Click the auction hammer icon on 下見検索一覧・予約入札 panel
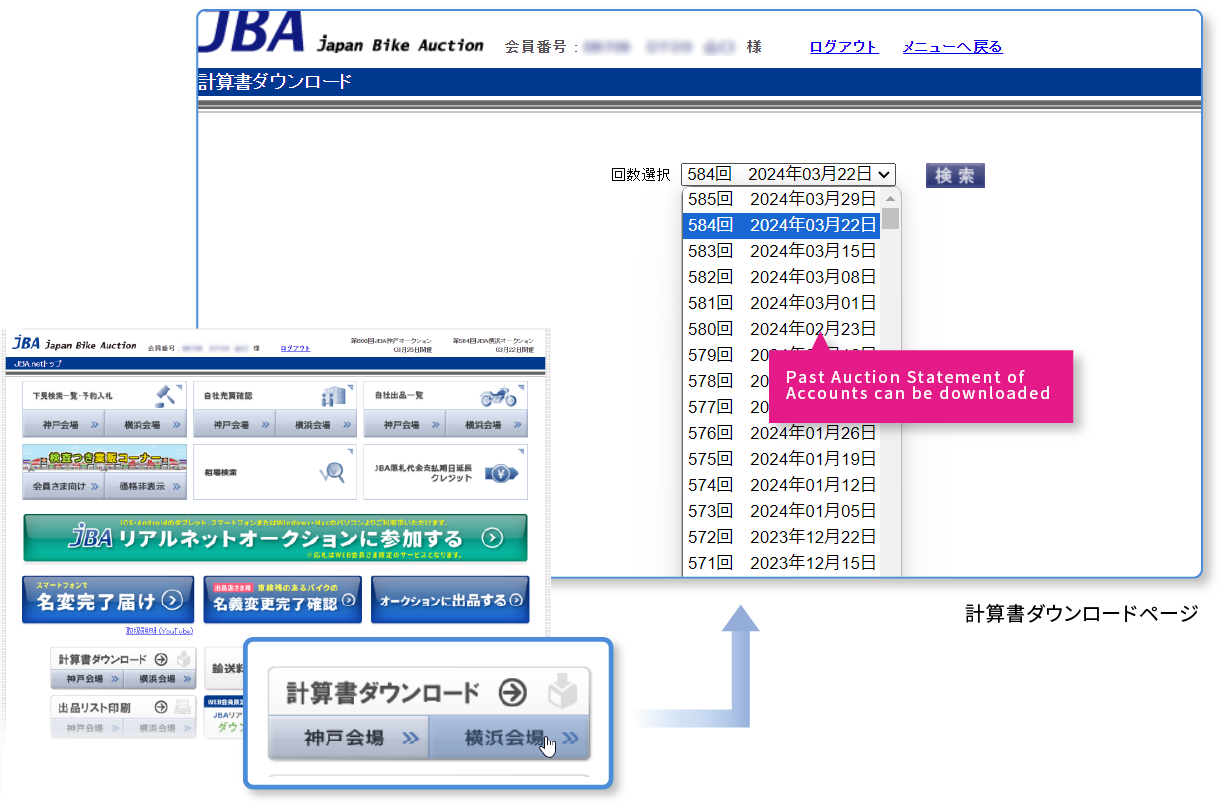 (x=164, y=395)
